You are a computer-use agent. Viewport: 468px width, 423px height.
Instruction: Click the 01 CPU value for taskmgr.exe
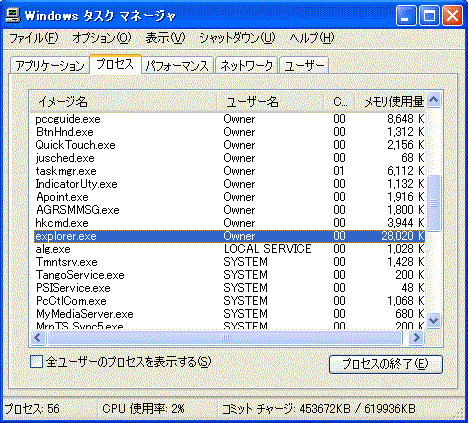[339, 171]
